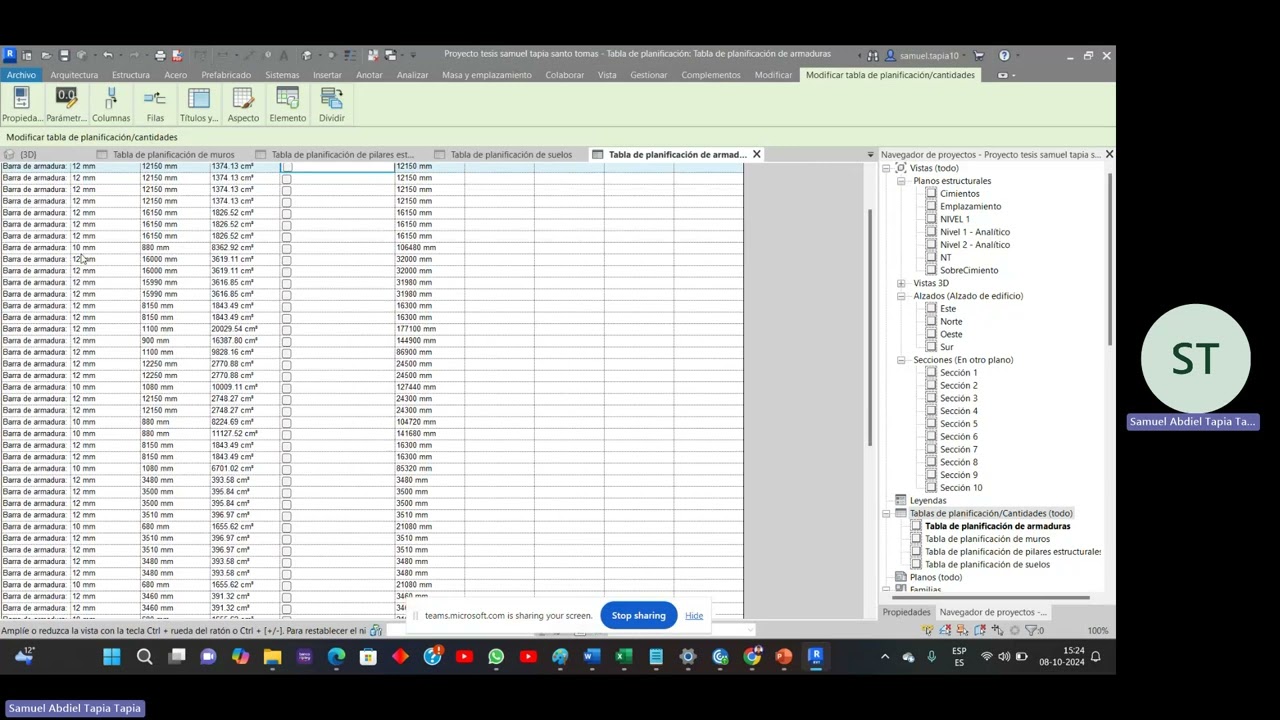Viewport: 1280px width, 720px height.
Task: Toggle checkbox in the 9828.16 cm³ row
Action: click(x=286, y=352)
